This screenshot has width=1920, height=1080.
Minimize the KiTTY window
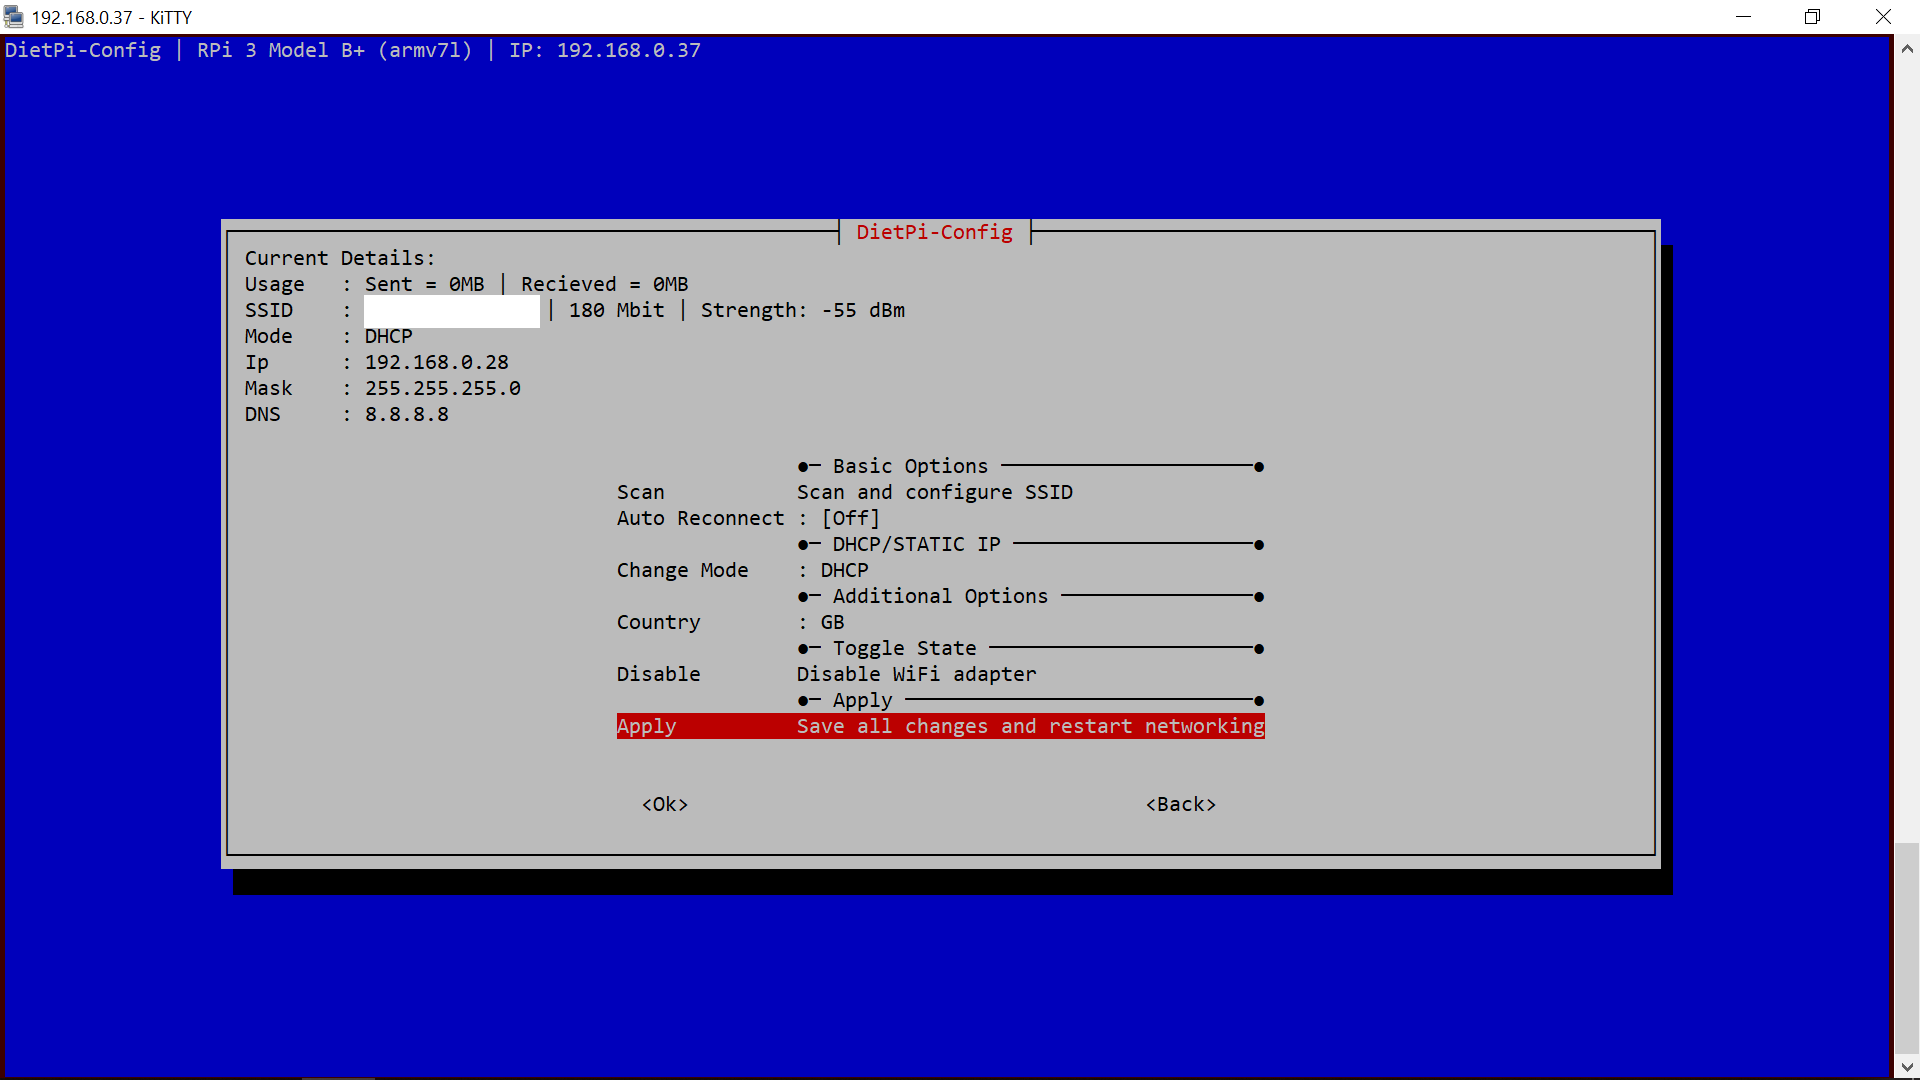(x=1743, y=17)
